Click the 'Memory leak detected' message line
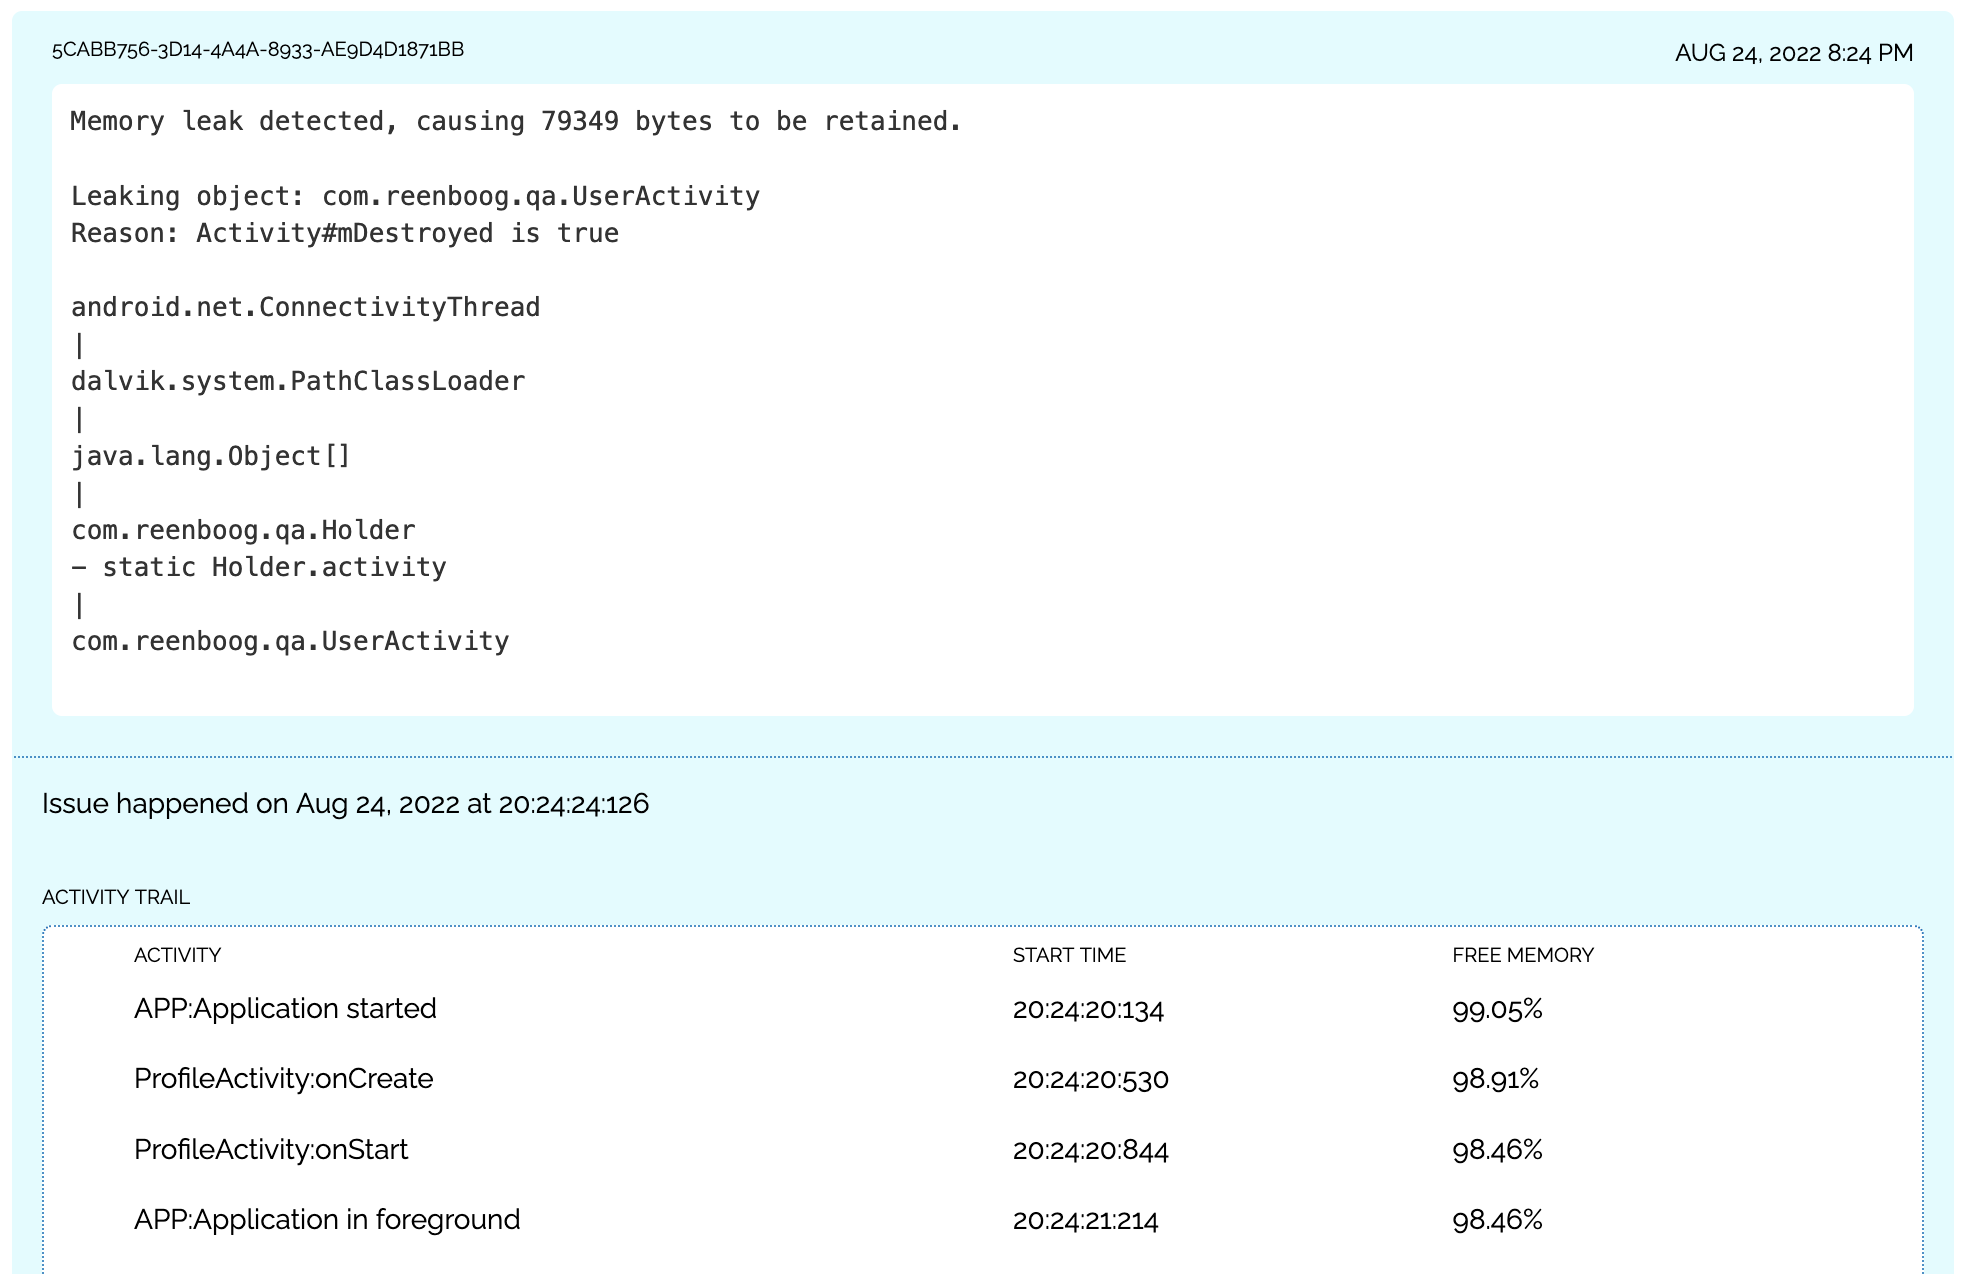Screen dimensions: 1964x1274 [x=515, y=121]
